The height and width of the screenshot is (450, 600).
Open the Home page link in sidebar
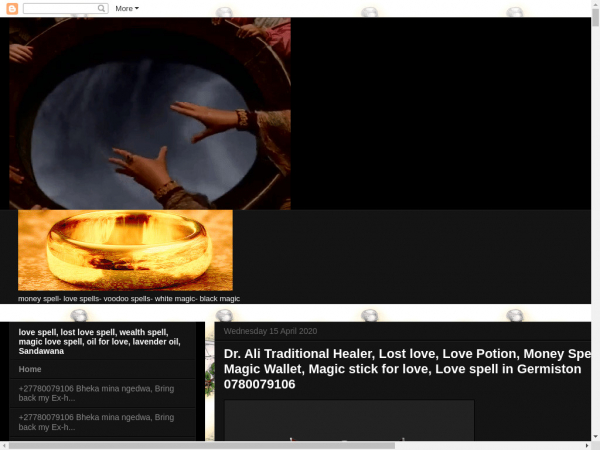coord(30,369)
